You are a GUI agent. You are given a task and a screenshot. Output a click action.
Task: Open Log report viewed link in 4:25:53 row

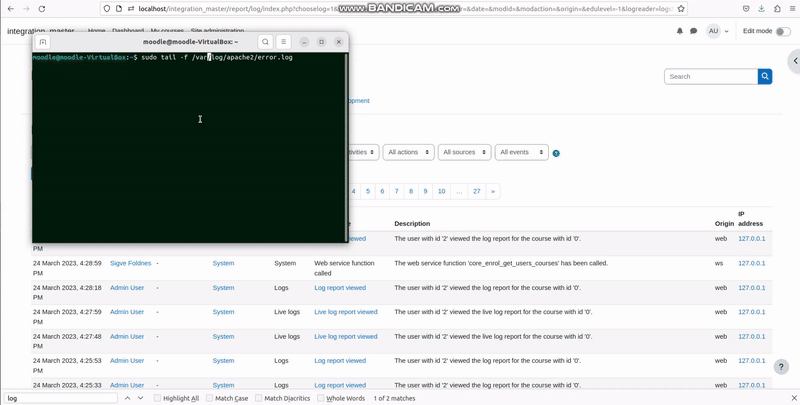tap(340, 361)
